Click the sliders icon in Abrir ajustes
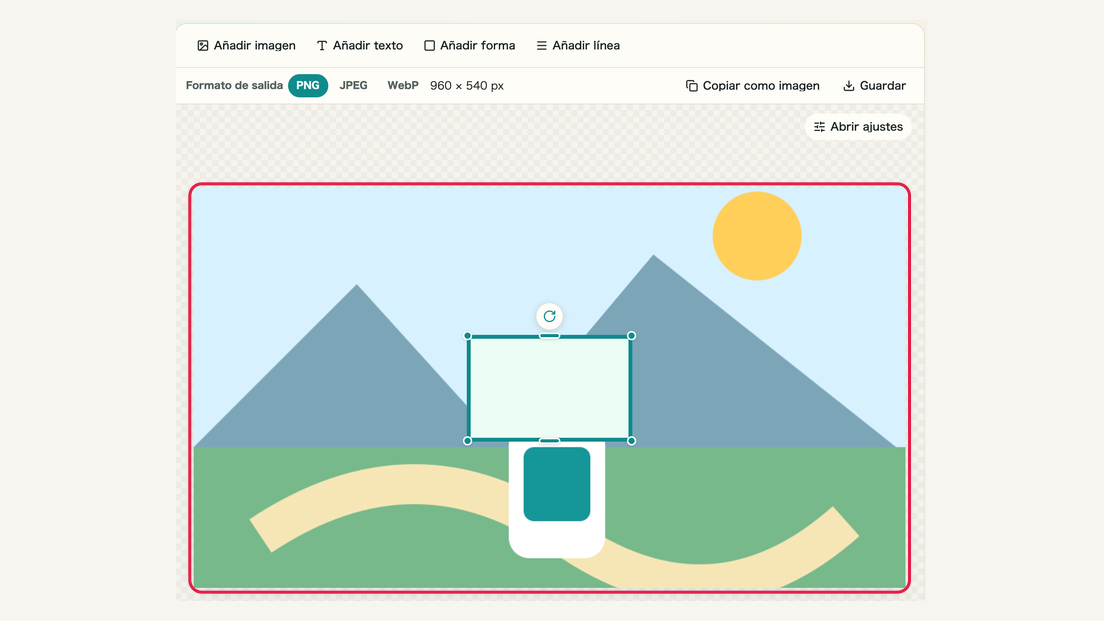 pyautogui.click(x=820, y=127)
